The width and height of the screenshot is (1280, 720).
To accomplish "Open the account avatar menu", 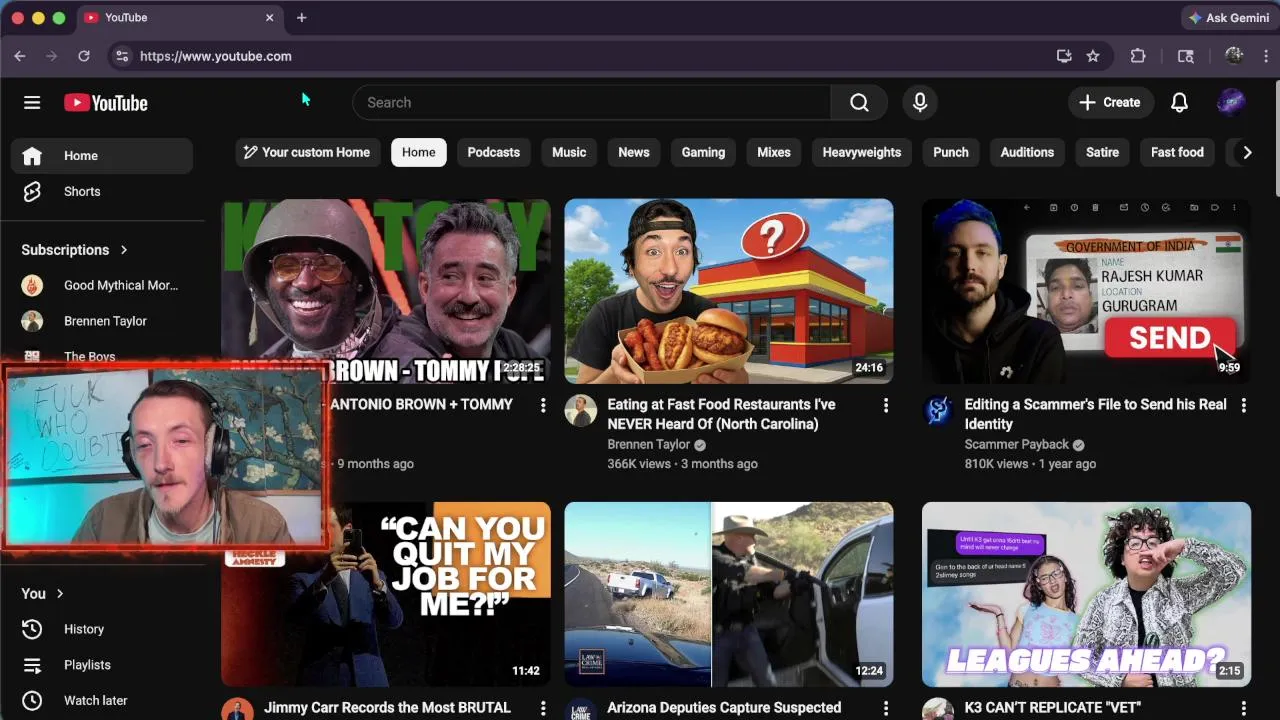I will coord(1231,102).
